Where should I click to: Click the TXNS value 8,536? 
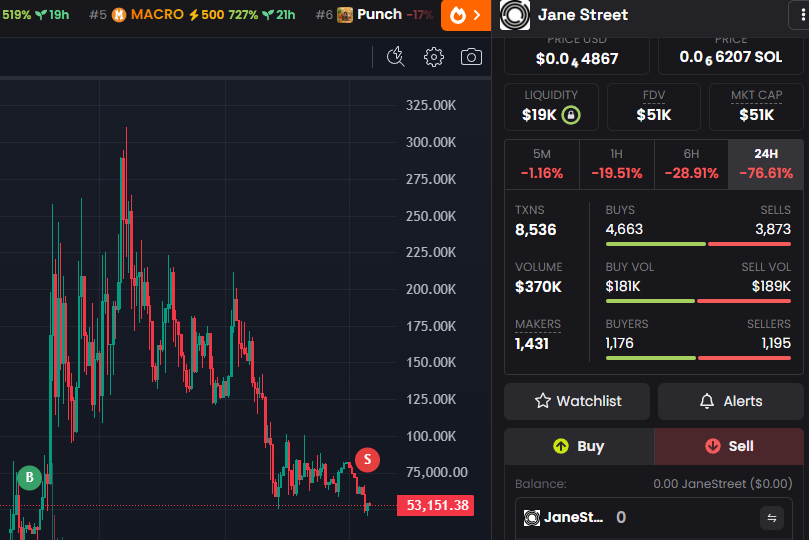point(536,230)
